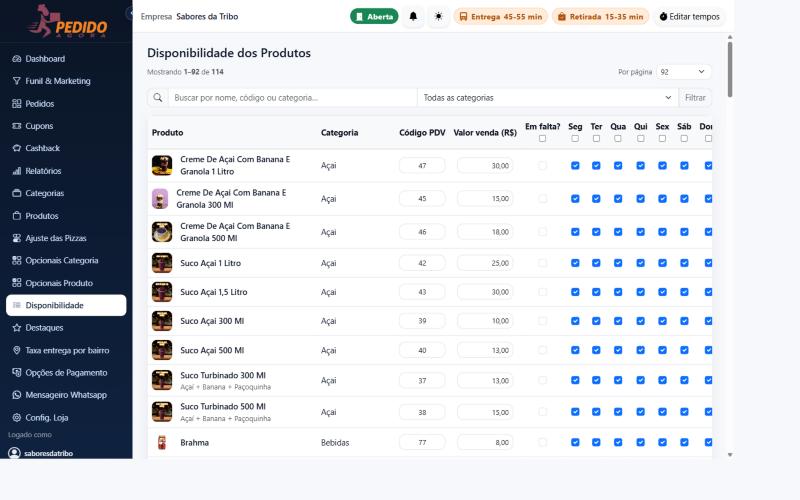
Task: Toggle the Seg column header checkbox
Action: tap(575, 139)
